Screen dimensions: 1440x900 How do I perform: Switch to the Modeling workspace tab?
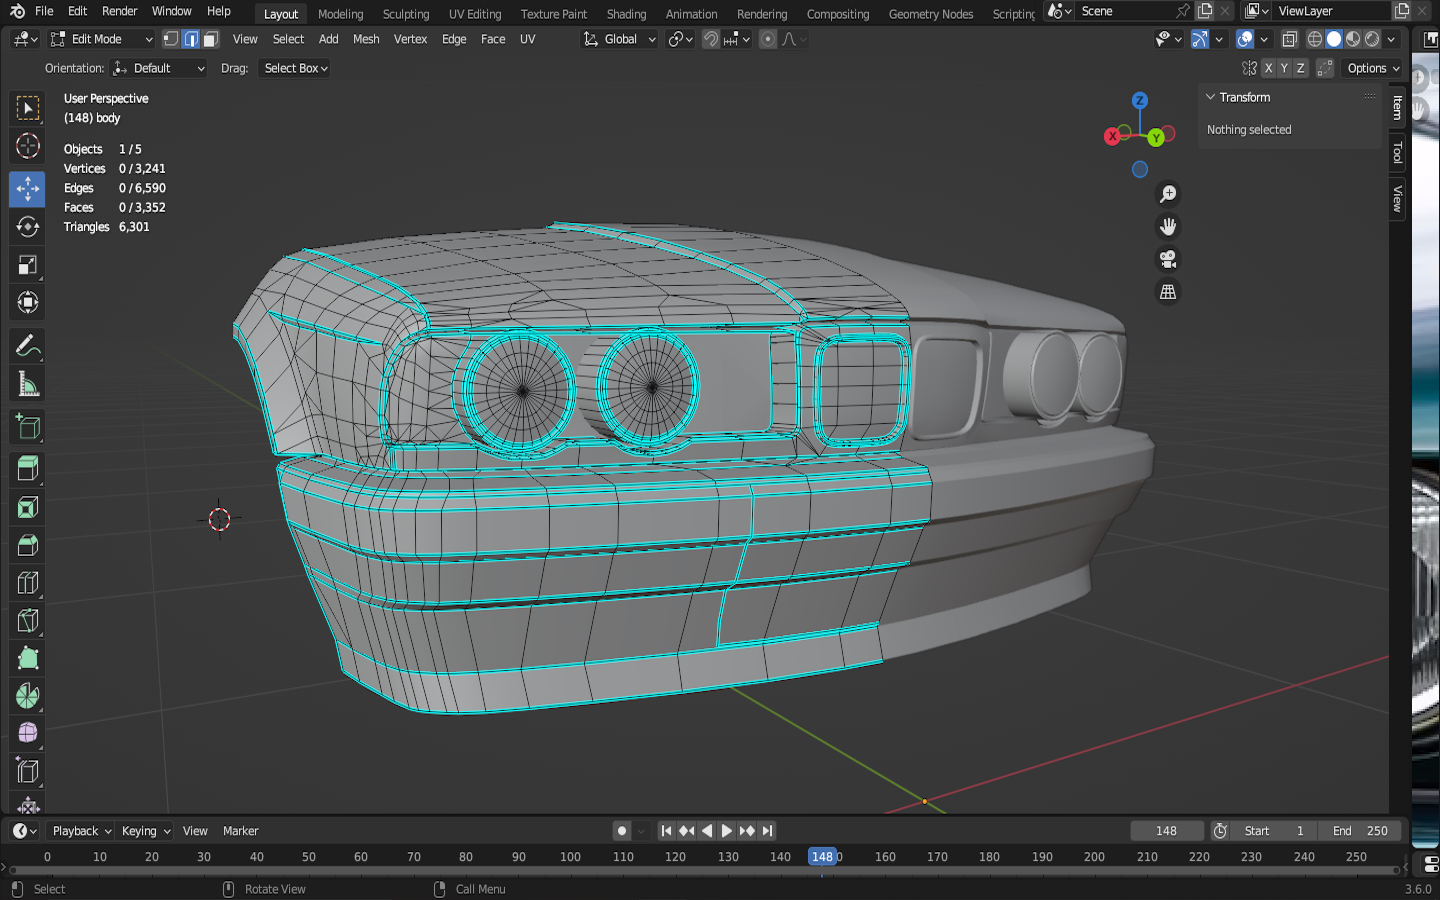[x=341, y=14]
